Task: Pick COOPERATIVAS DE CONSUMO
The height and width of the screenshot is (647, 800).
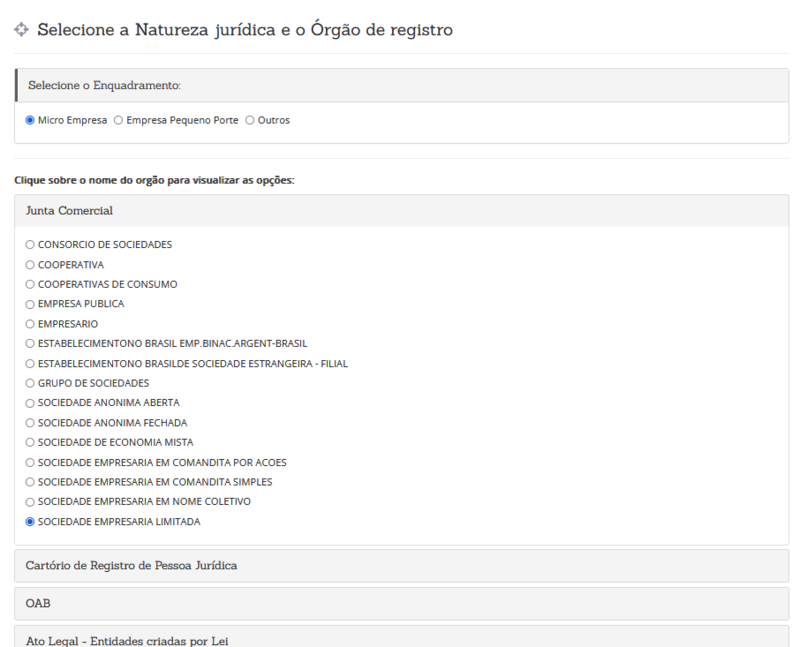Action: click(30, 284)
